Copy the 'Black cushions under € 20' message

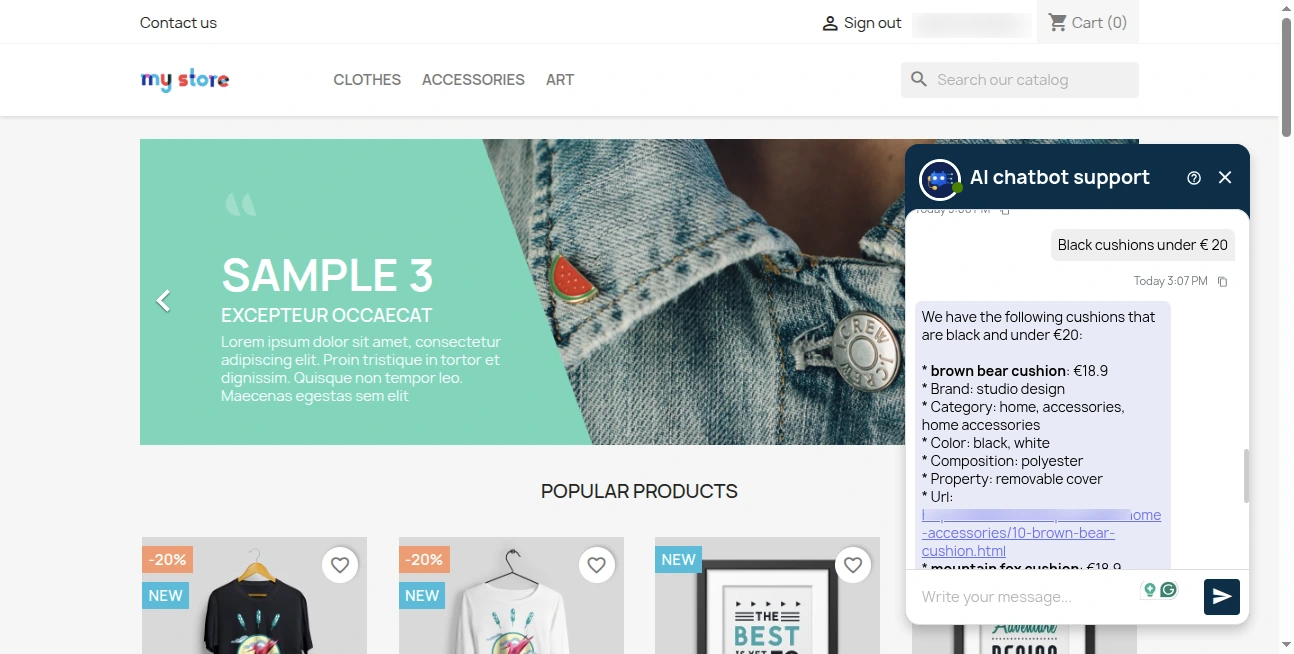click(x=1222, y=282)
